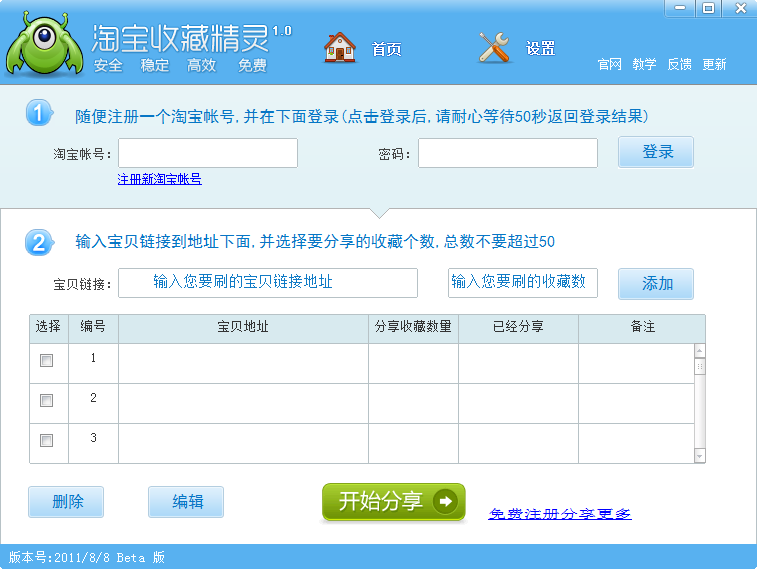The image size is (757, 569).
Task: Check the checkbox for row 1
Action: [46, 361]
